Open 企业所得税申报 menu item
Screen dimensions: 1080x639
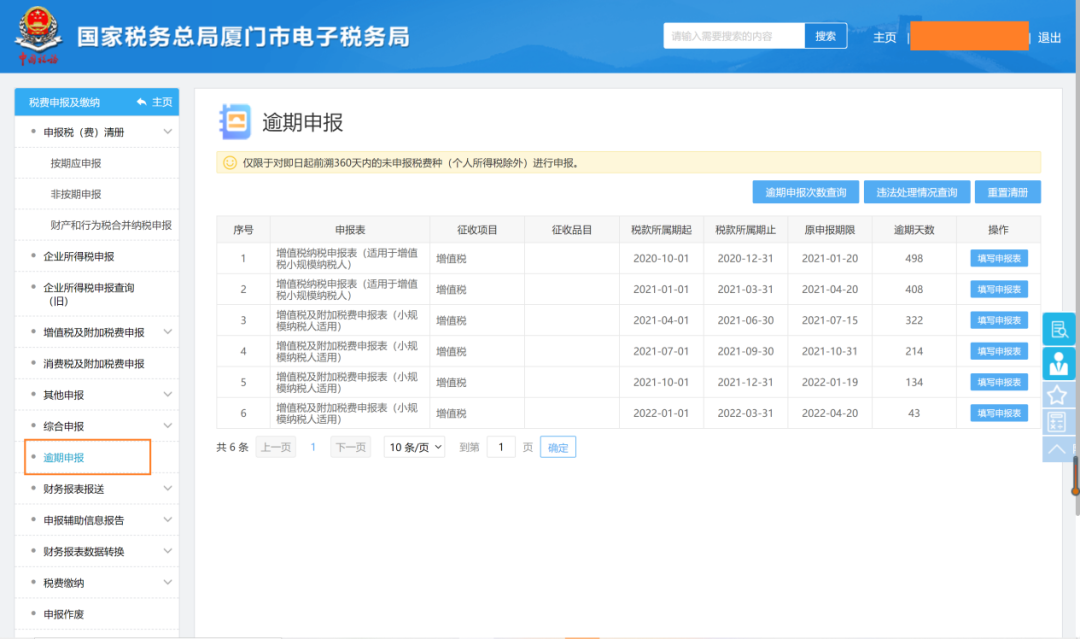tap(79, 256)
